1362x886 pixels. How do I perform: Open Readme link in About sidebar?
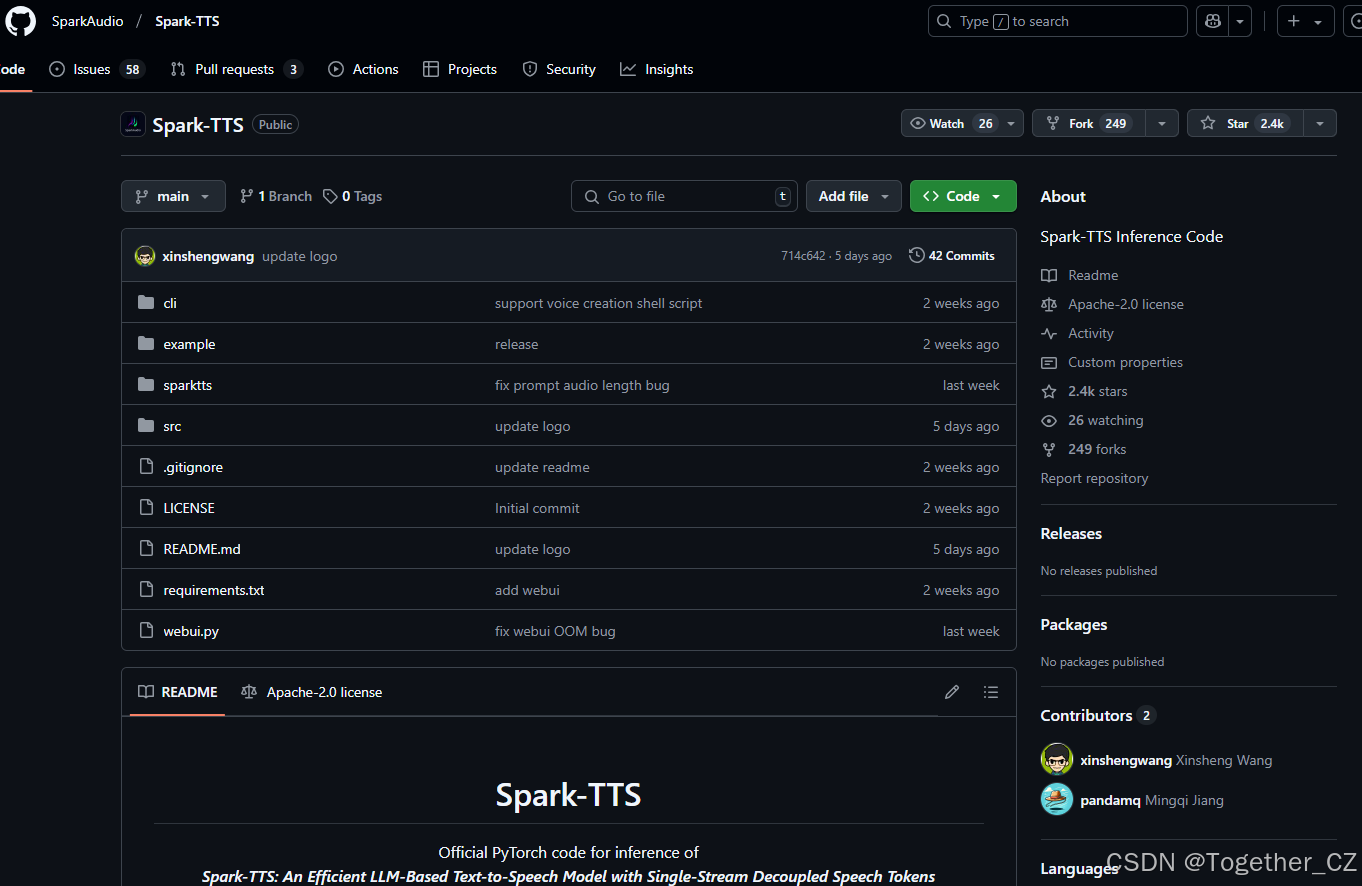pos(1079,275)
